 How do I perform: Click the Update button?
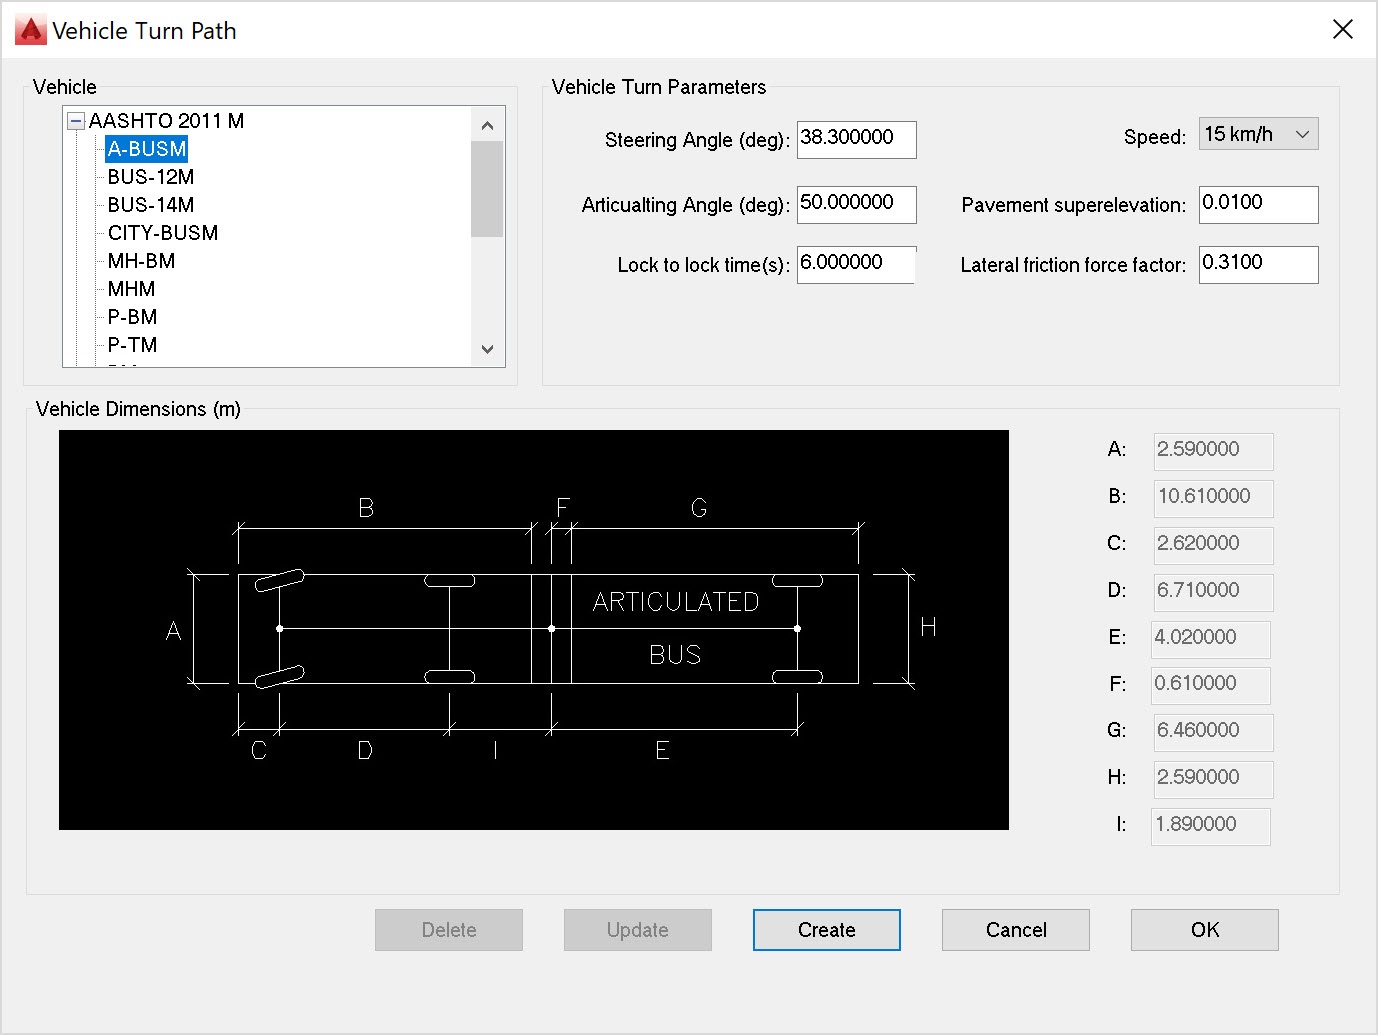pos(638,930)
